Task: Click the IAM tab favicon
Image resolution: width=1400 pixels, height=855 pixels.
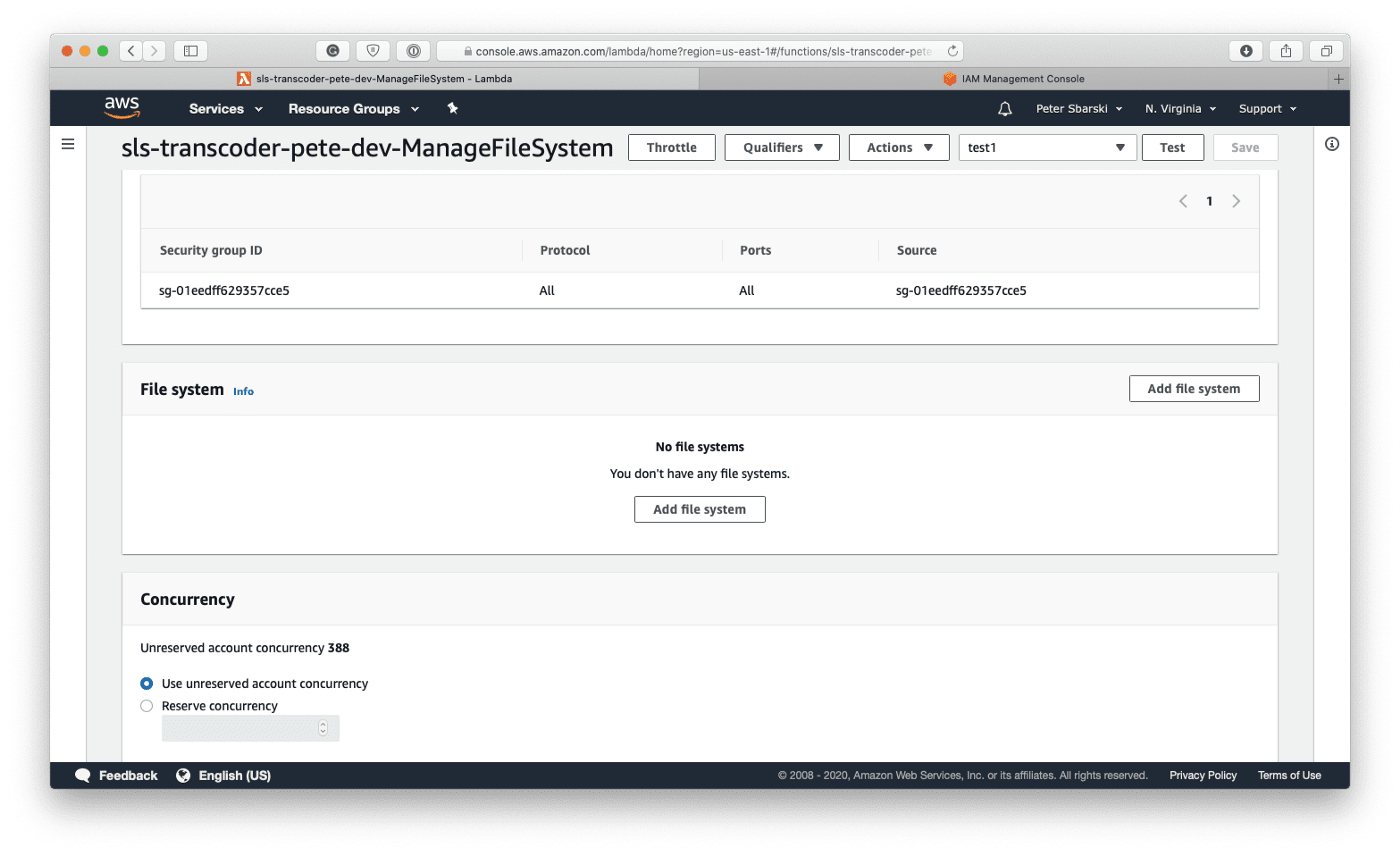Action: (x=950, y=78)
